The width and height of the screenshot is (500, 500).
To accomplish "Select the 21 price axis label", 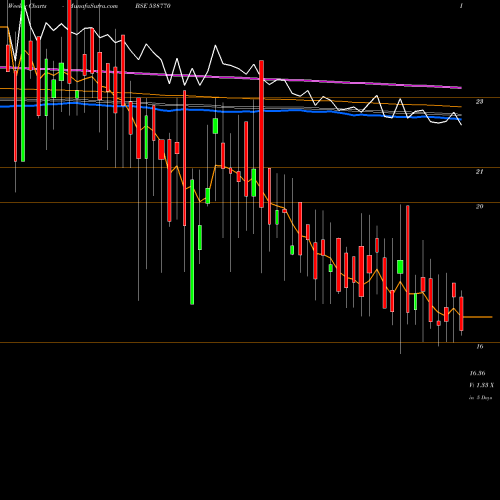I will 479,172.
